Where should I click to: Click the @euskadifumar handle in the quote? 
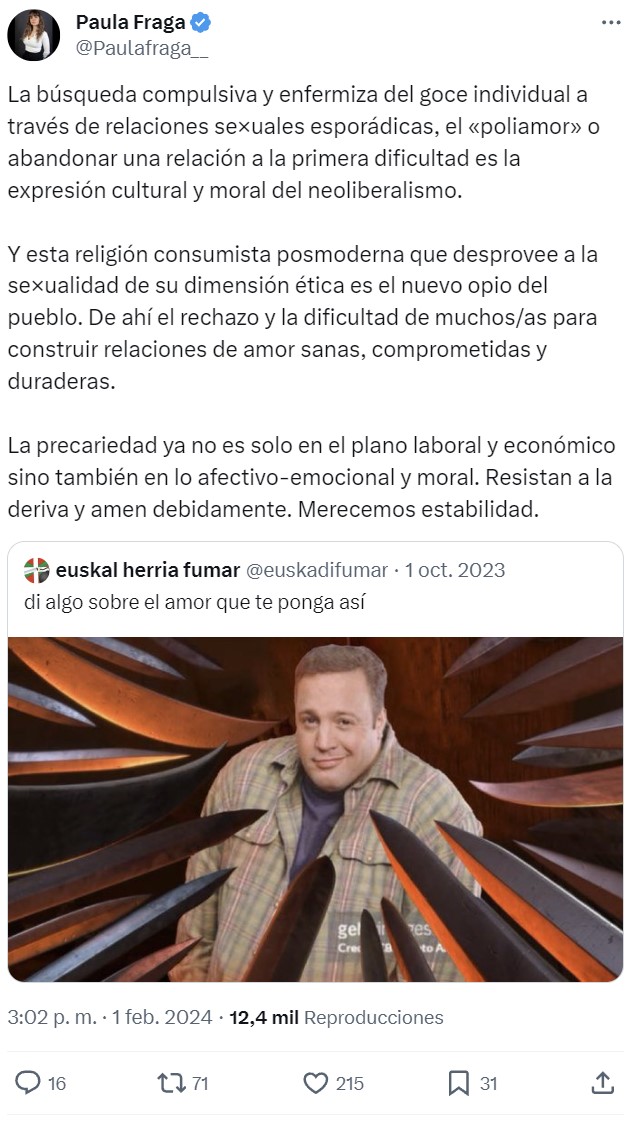[317, 570]
